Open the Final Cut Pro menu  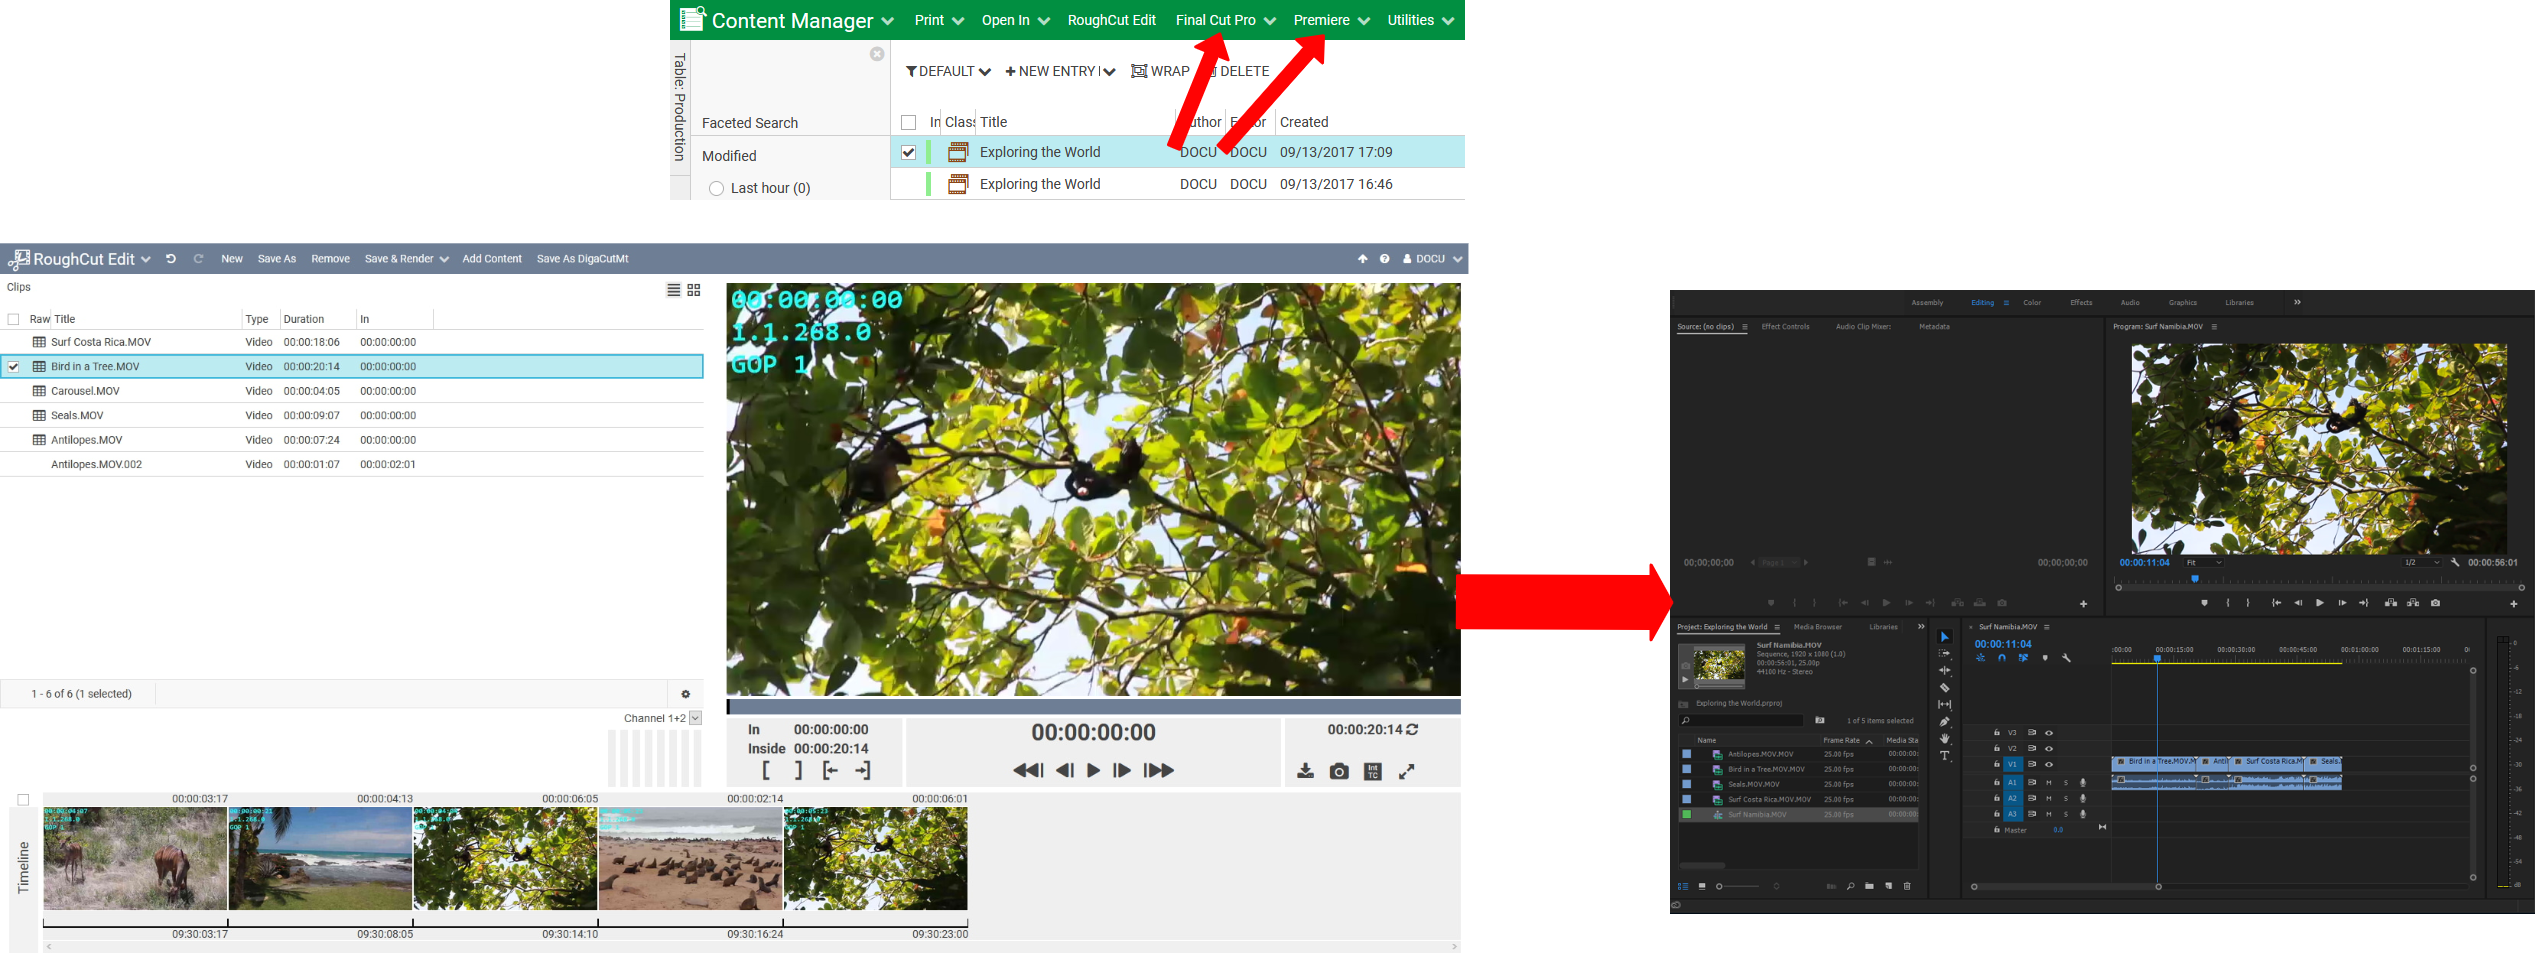point(1224,20)
